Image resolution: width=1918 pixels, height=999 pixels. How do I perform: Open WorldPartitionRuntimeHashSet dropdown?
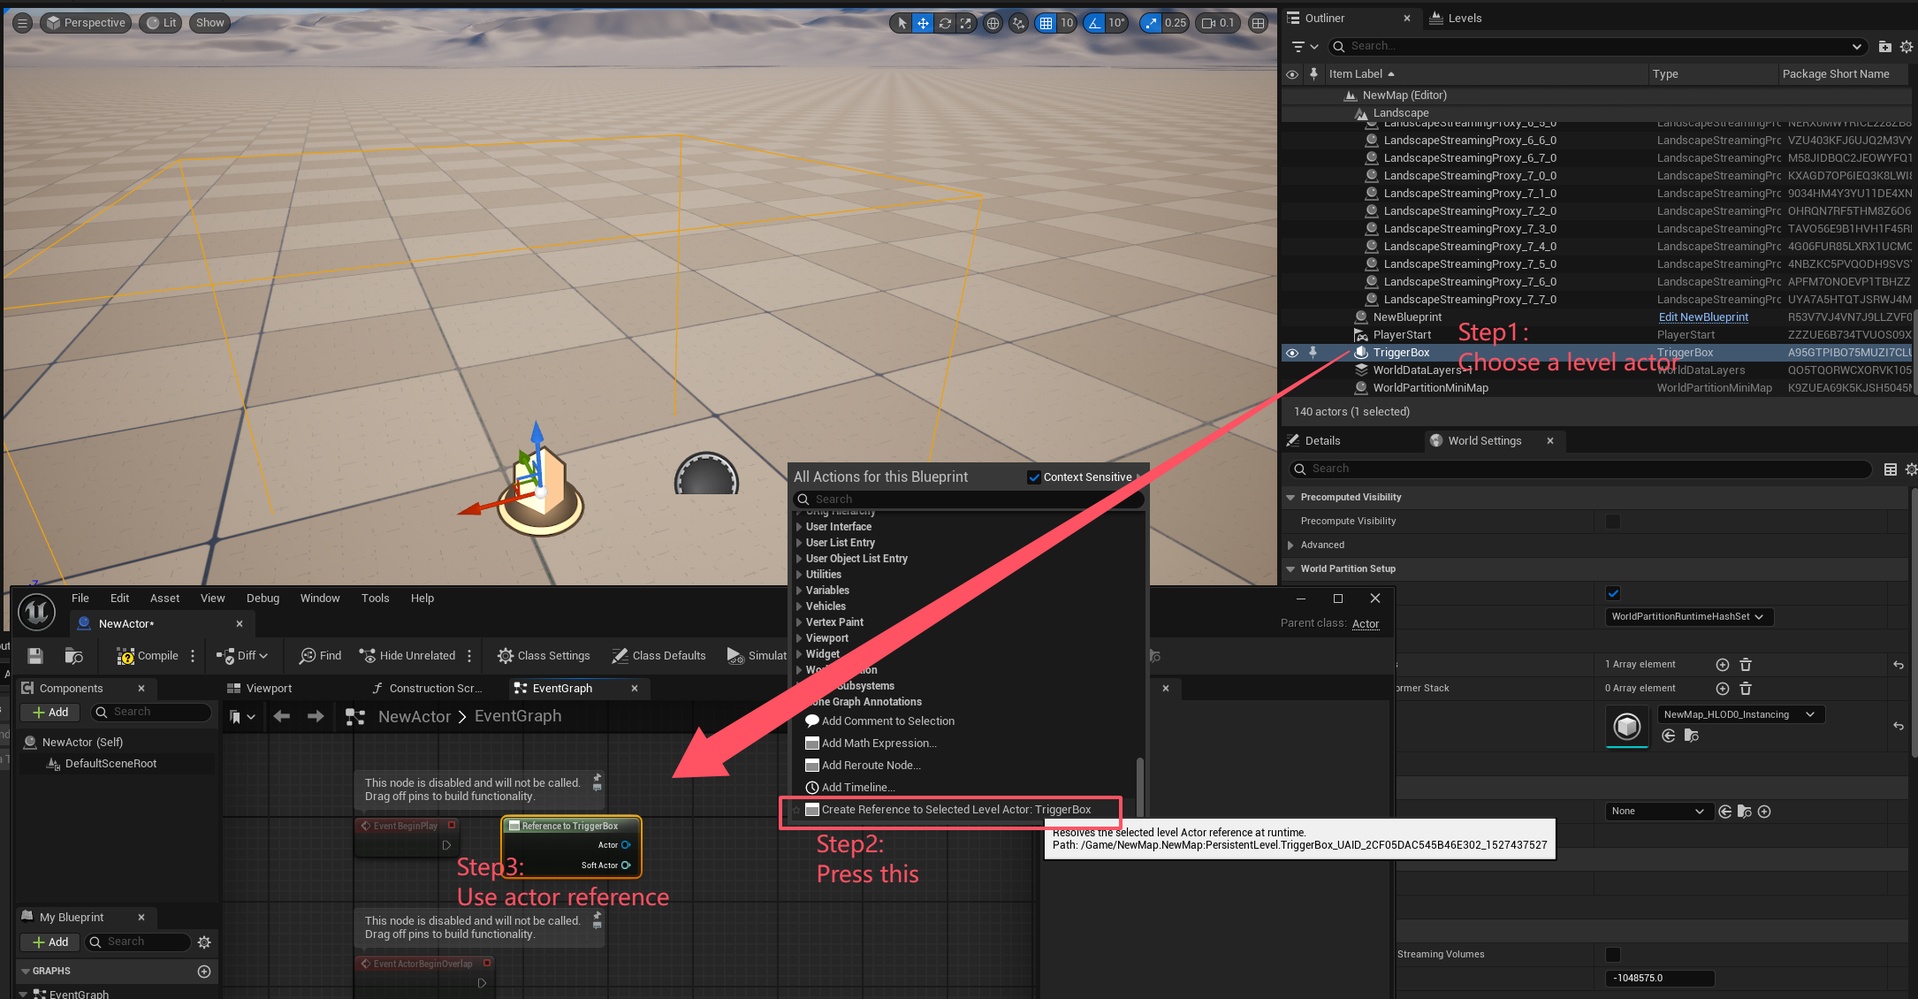[x=1688, y=617]
